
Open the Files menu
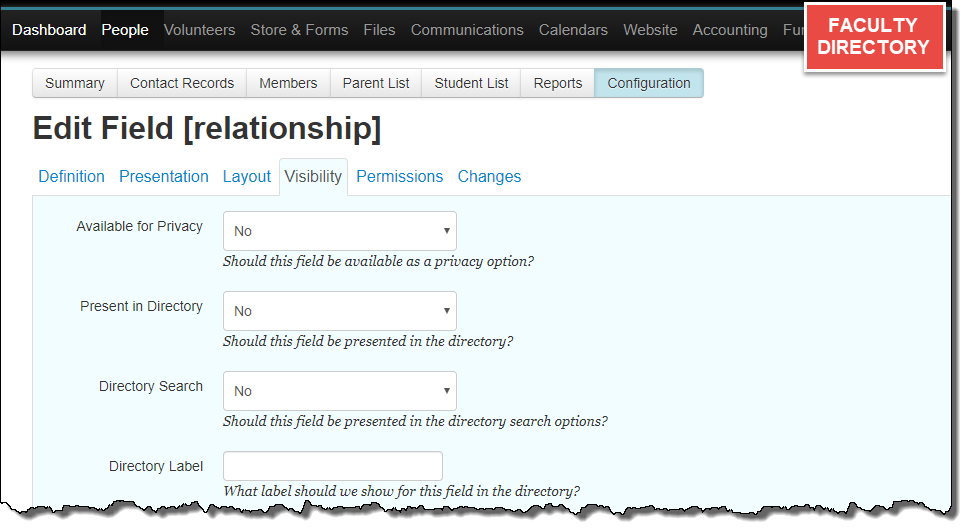point(379,30)
